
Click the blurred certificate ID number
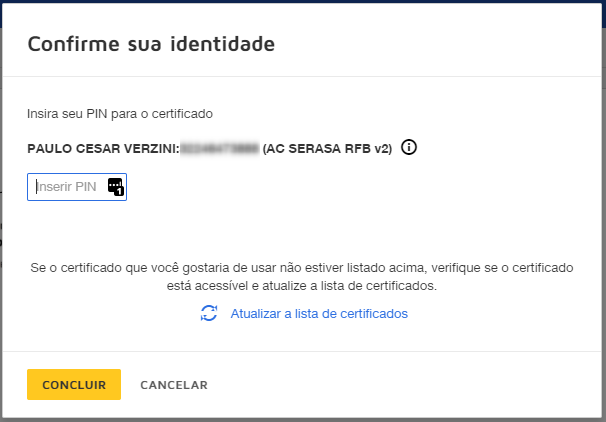coord(220,148)
